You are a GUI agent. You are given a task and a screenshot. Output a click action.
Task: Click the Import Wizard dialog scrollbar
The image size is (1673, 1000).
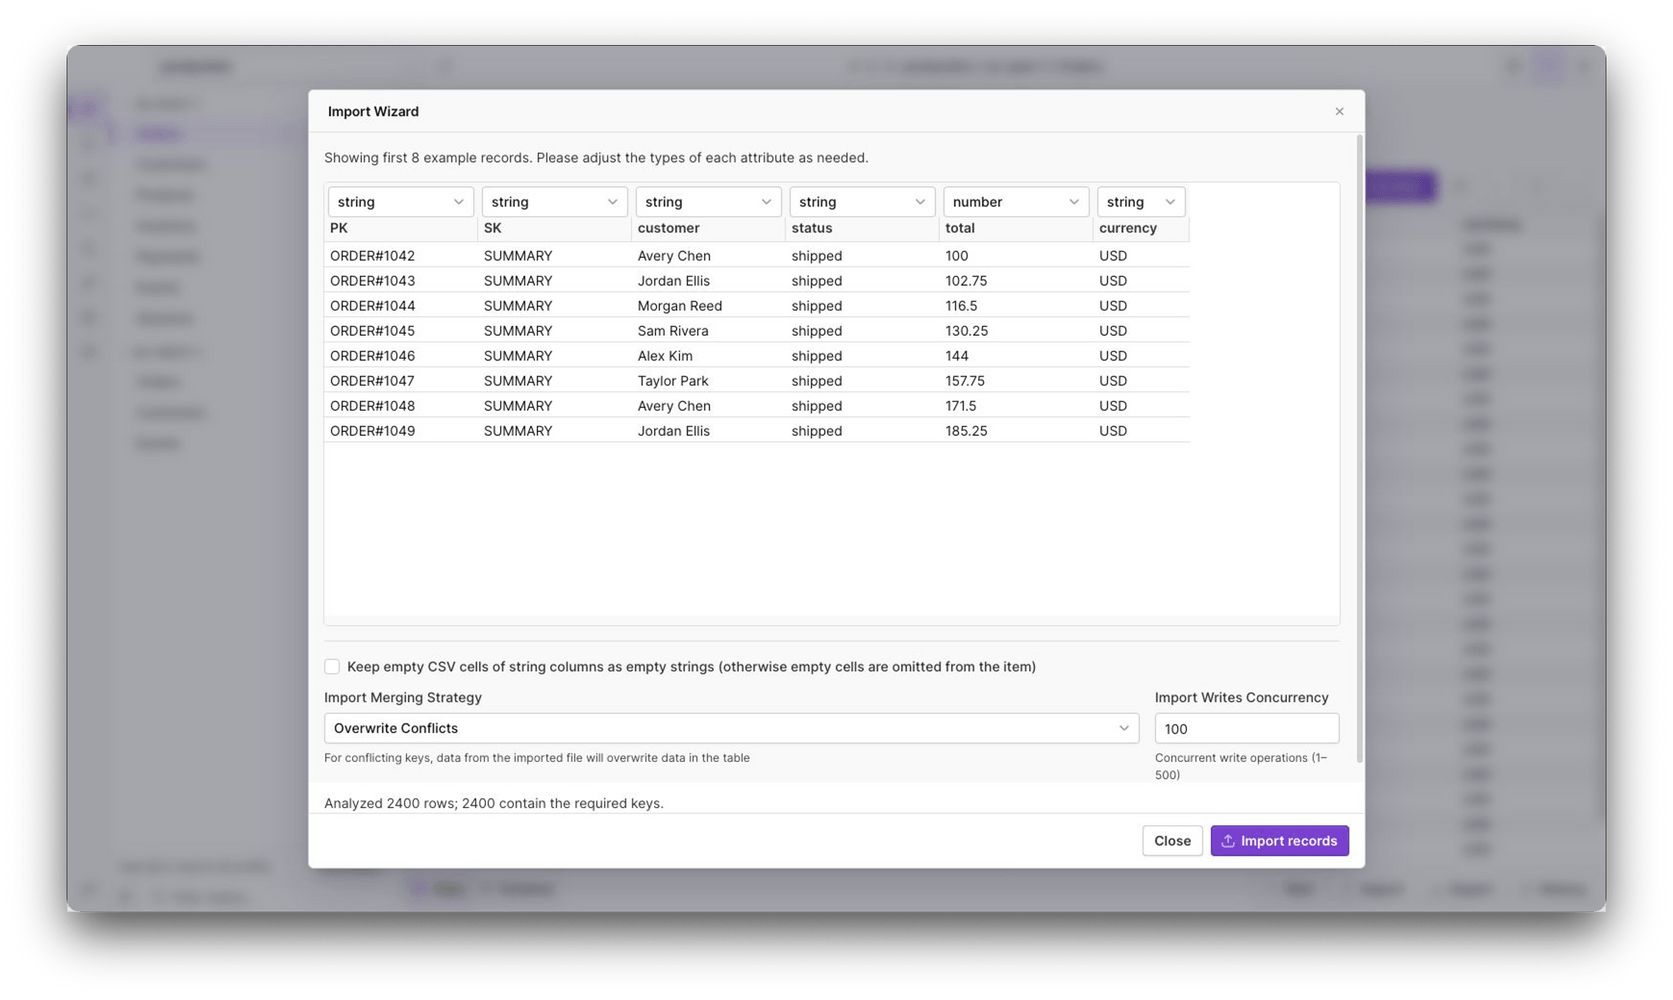[1359, 448]
